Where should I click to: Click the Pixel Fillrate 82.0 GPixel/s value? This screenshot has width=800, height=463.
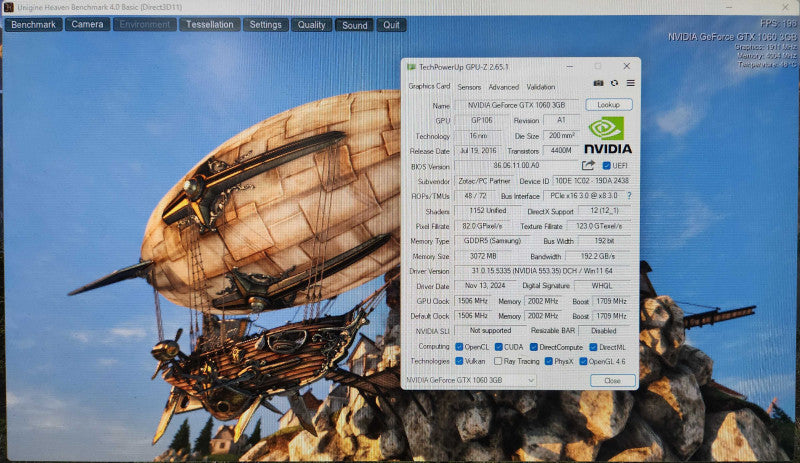(482, 226)
